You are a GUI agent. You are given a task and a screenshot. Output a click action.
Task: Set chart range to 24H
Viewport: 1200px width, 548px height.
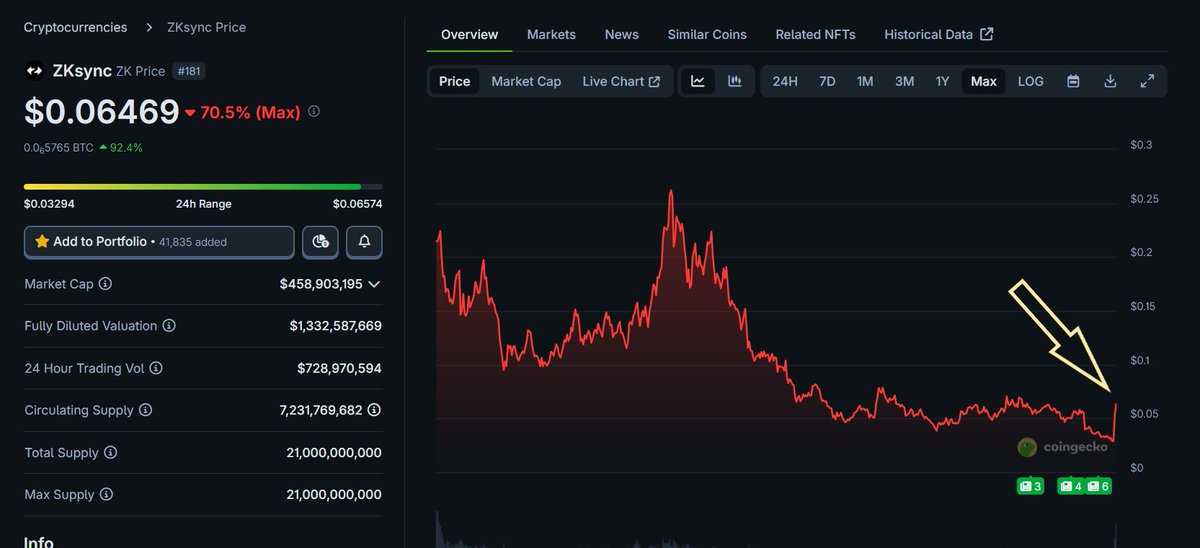[785, 81]
